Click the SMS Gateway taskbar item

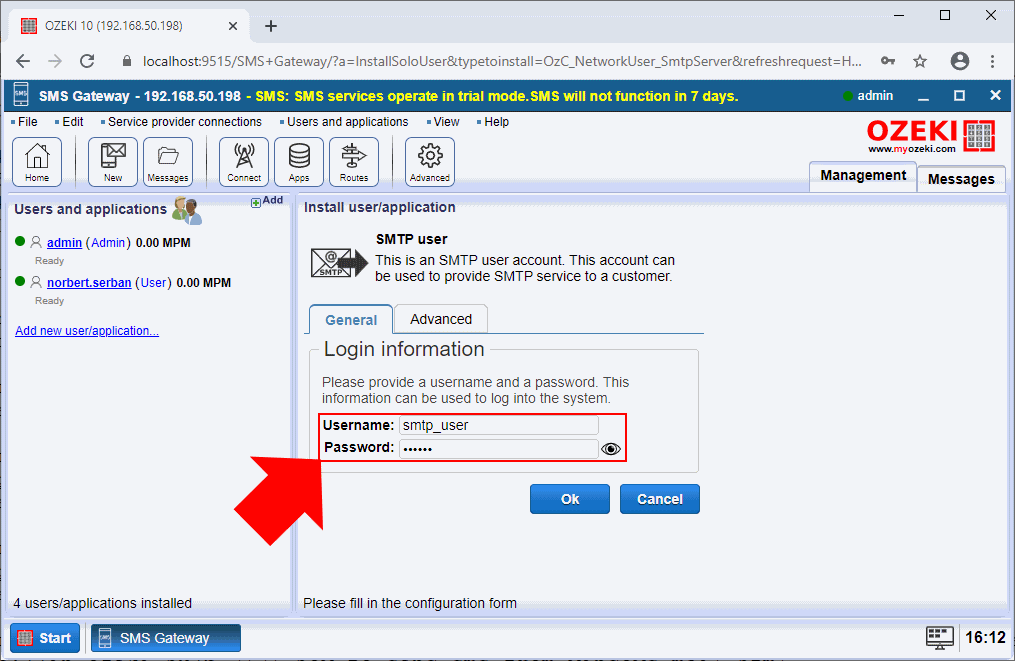pos(166,638)
